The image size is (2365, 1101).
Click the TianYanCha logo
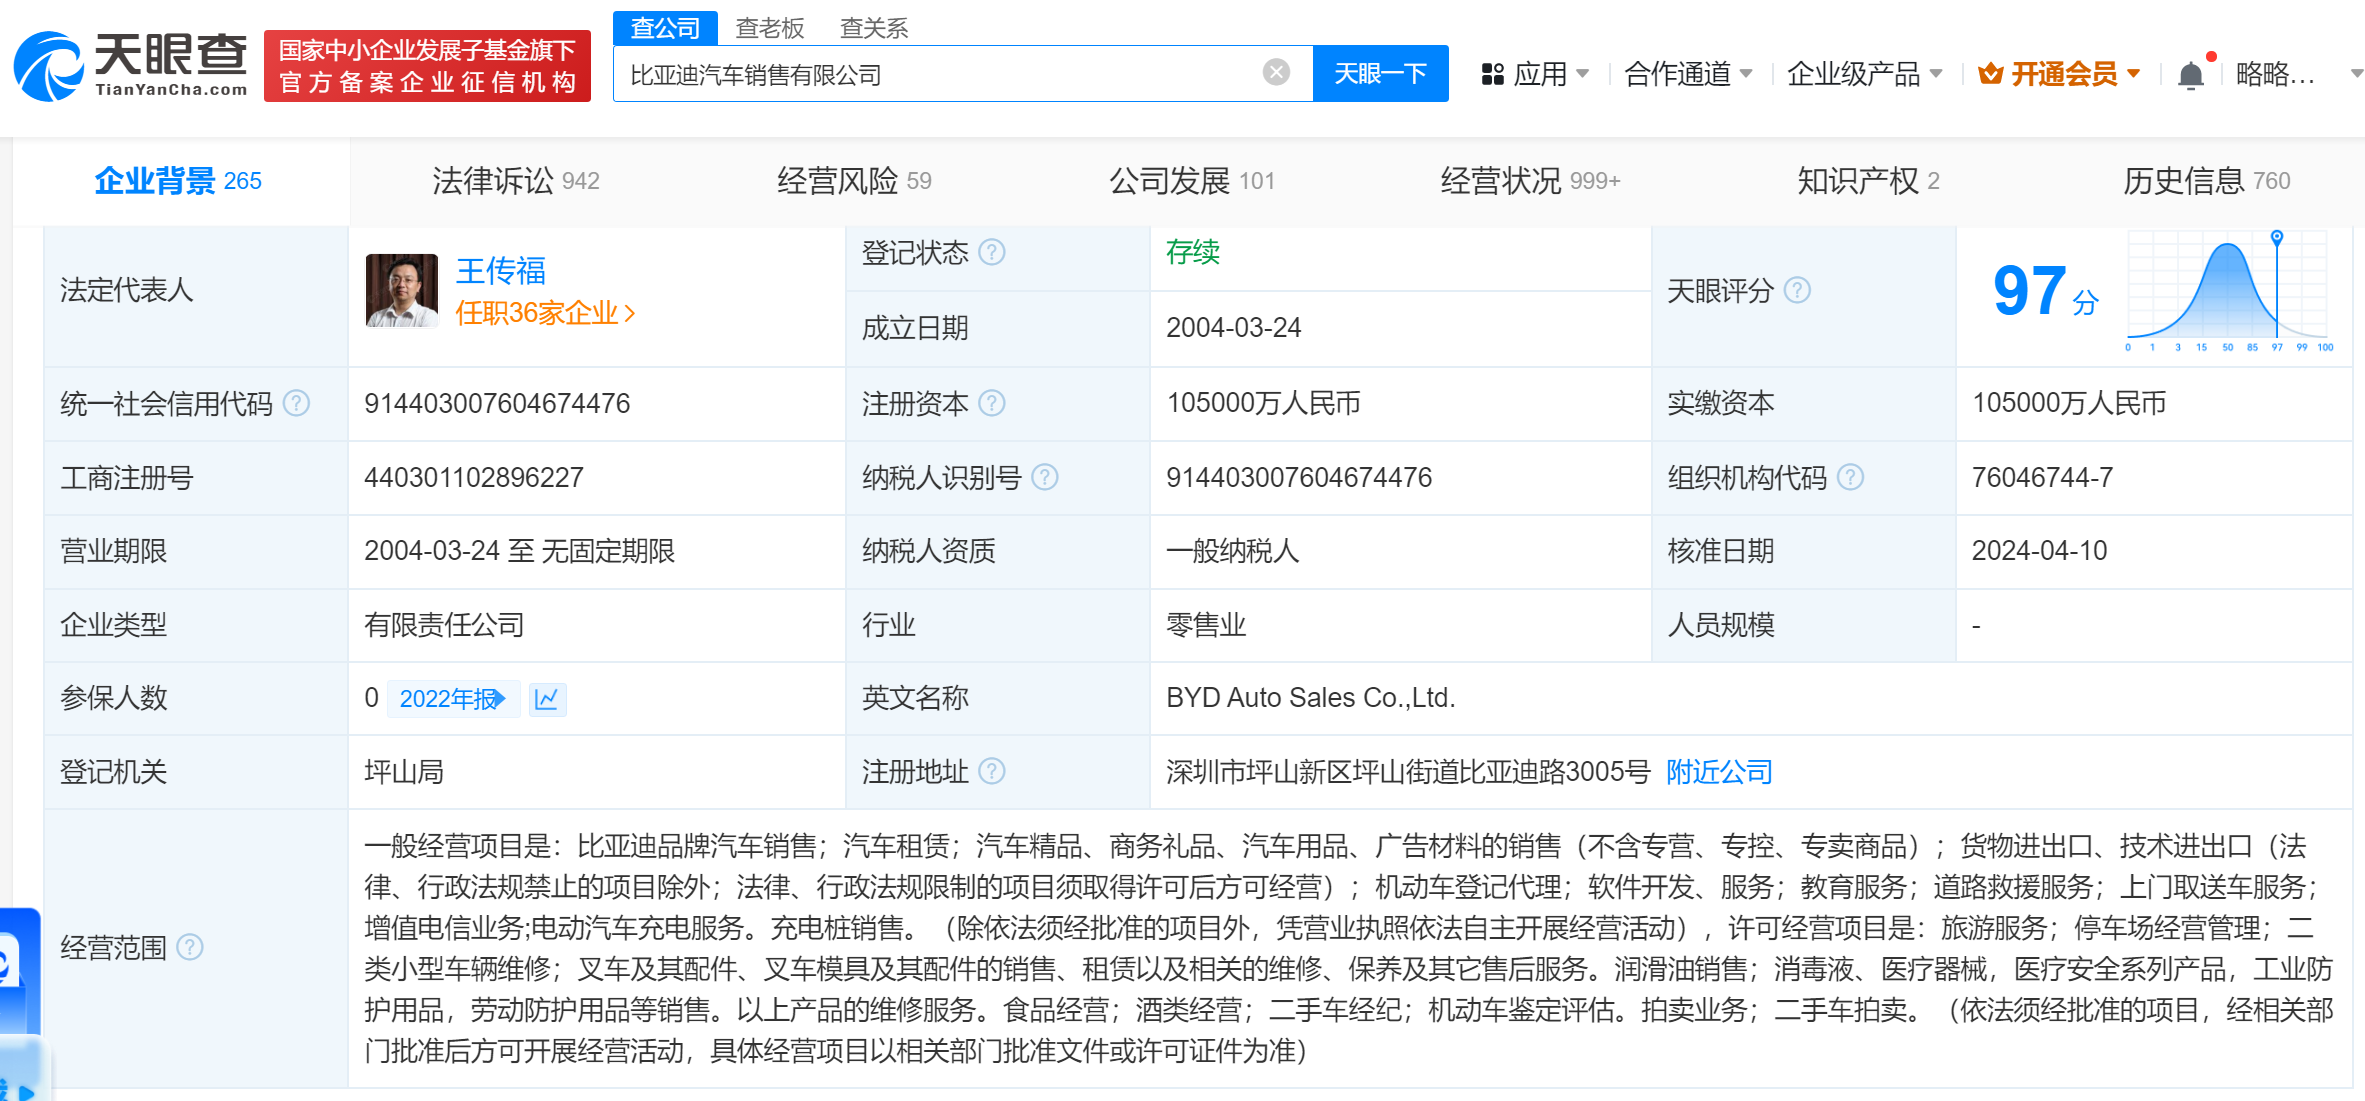[131, 66]
